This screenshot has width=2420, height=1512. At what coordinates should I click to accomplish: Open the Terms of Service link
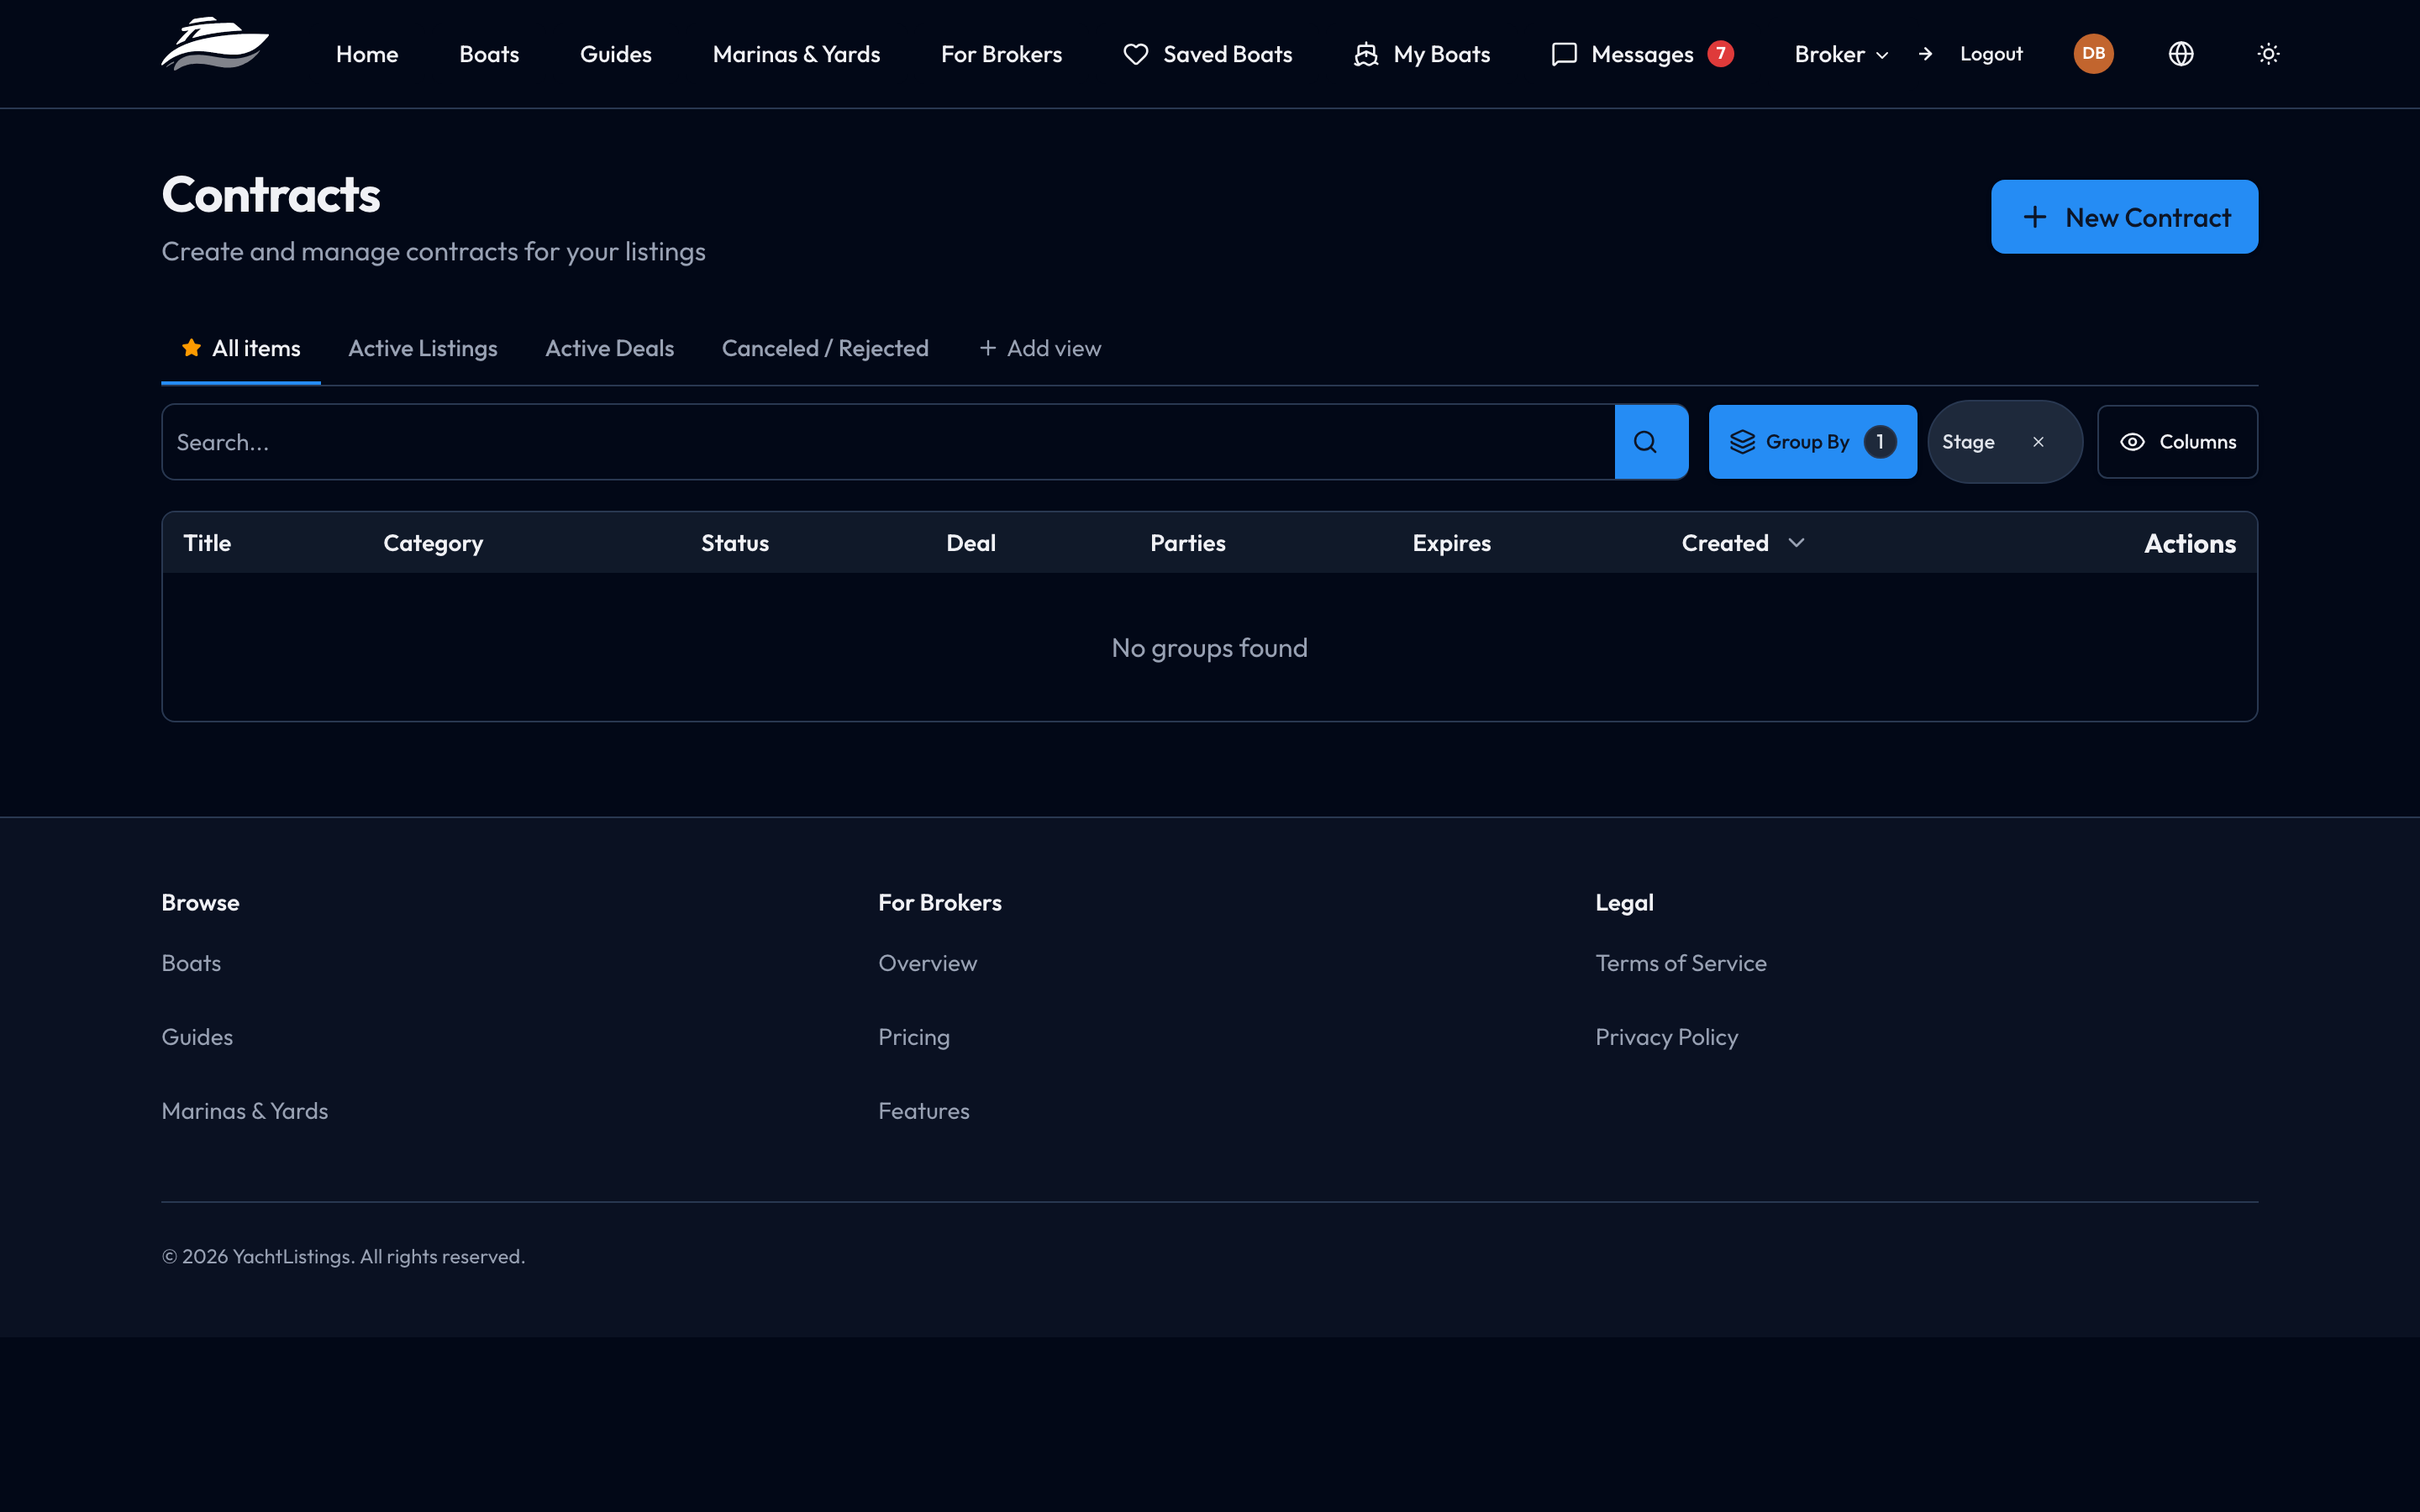pos(1681,963)
